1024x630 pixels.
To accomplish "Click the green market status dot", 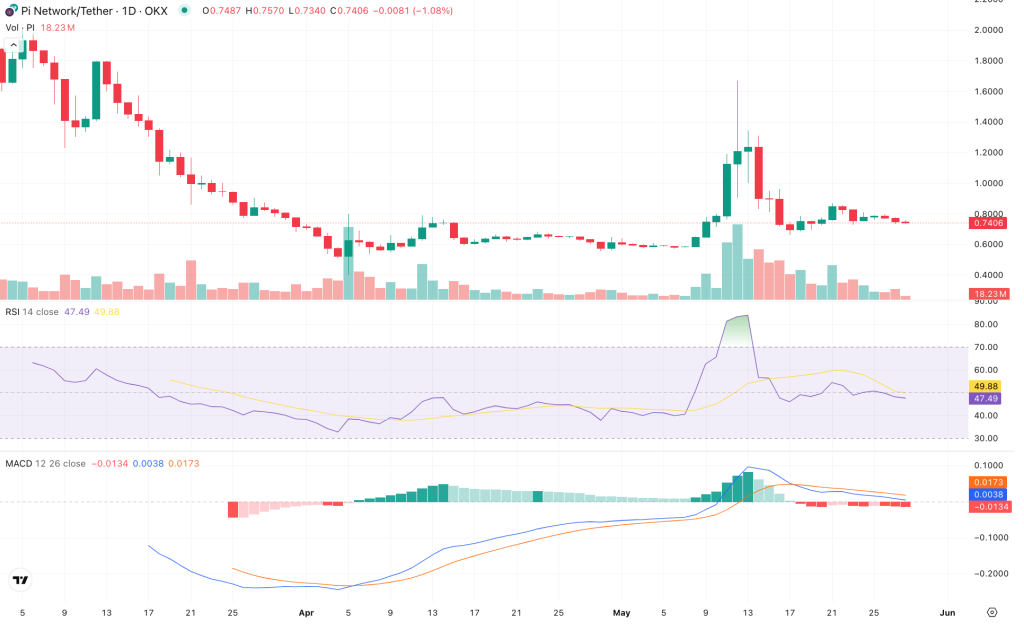I will click(185, 10).
